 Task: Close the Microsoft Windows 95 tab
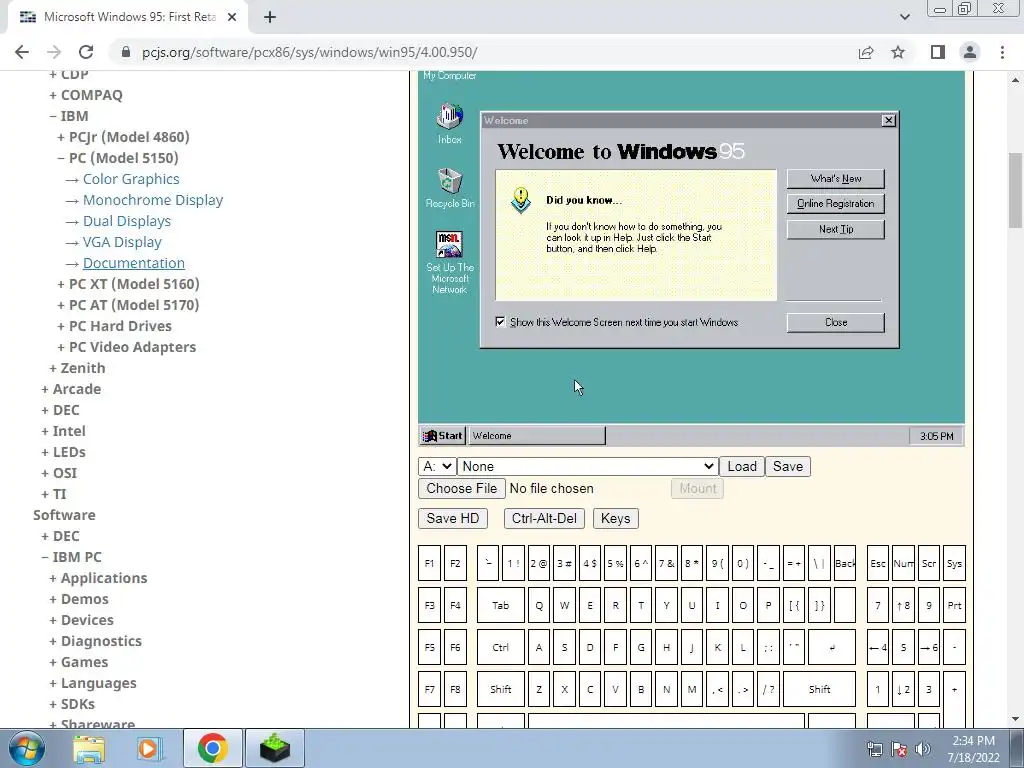[232, 18]
